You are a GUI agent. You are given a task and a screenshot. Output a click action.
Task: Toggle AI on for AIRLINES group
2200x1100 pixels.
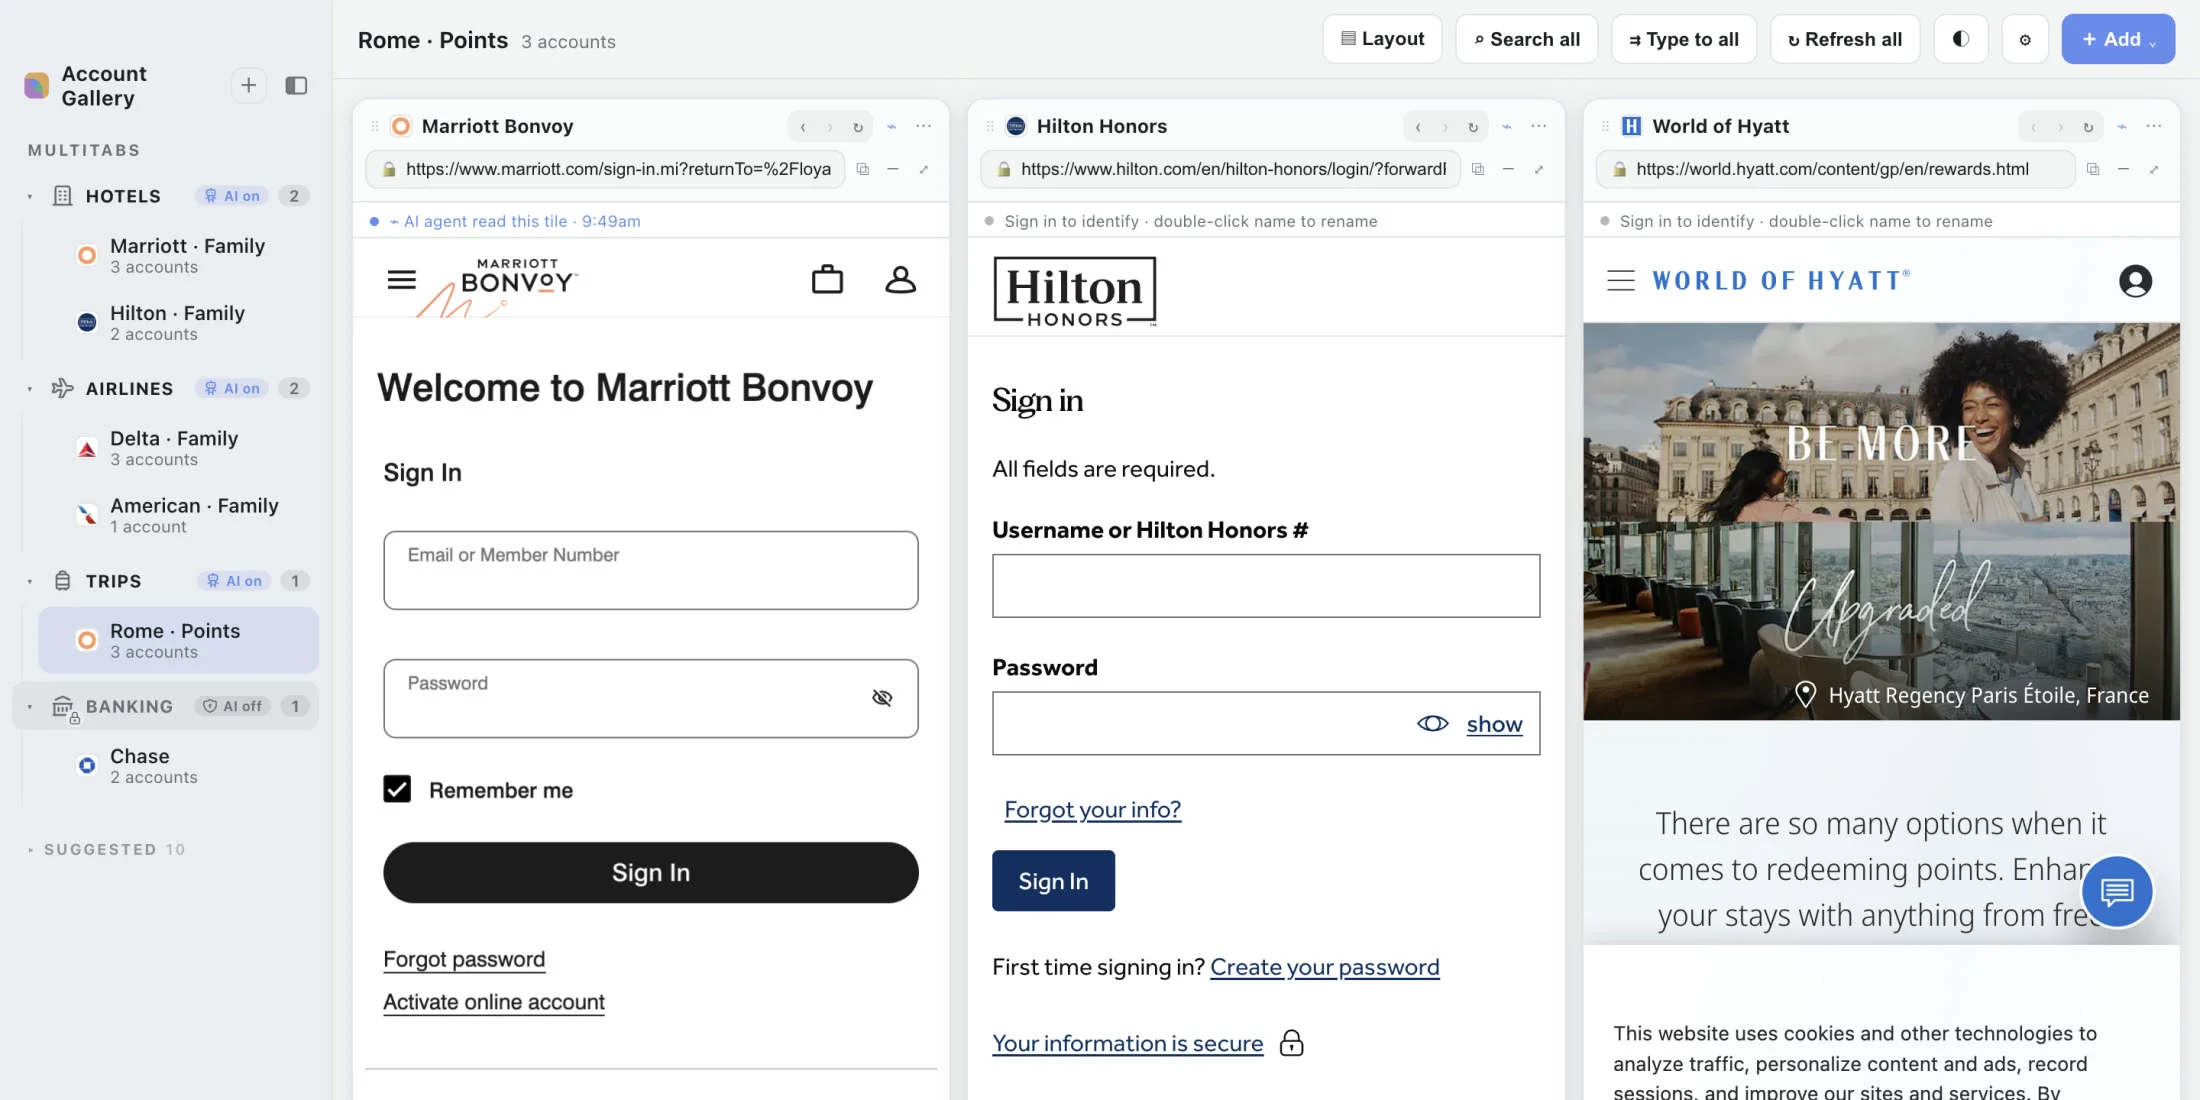[x=232, y=388]
